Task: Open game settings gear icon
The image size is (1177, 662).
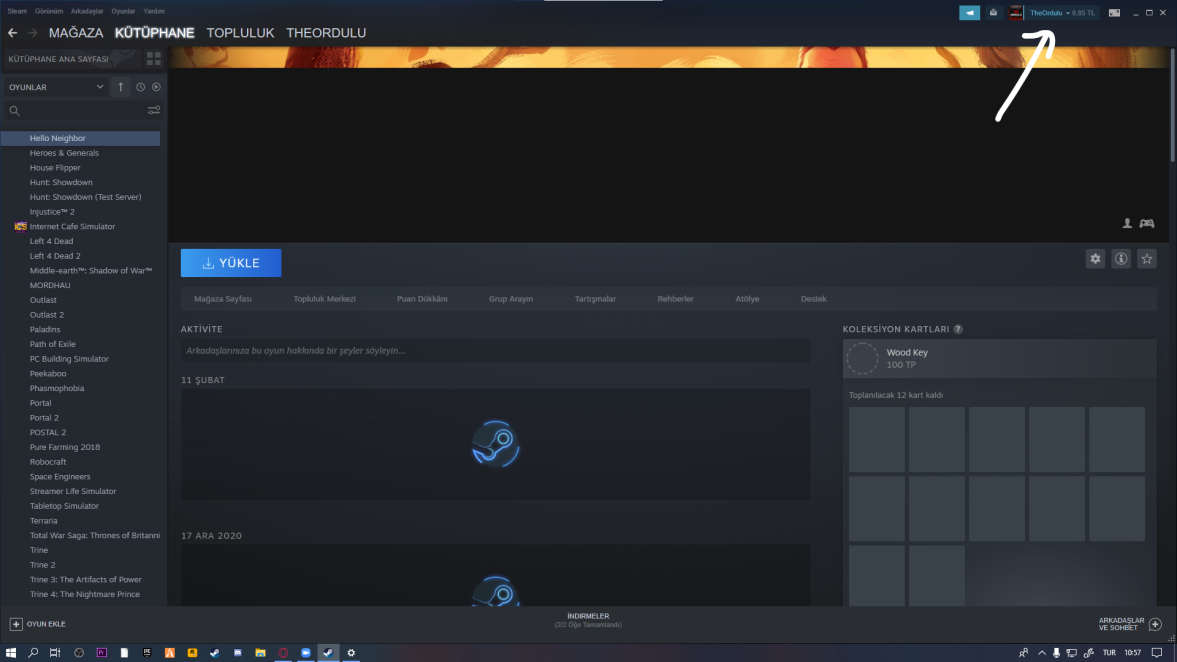Action: [1095, 259]
